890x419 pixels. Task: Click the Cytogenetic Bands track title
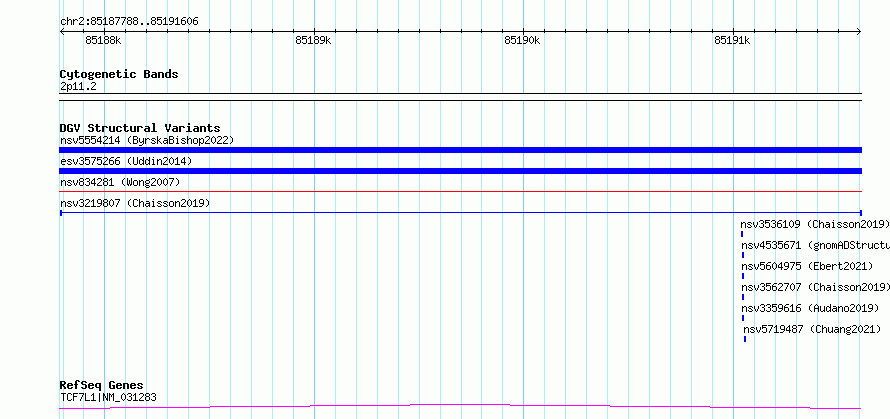(x=119, y=74)
